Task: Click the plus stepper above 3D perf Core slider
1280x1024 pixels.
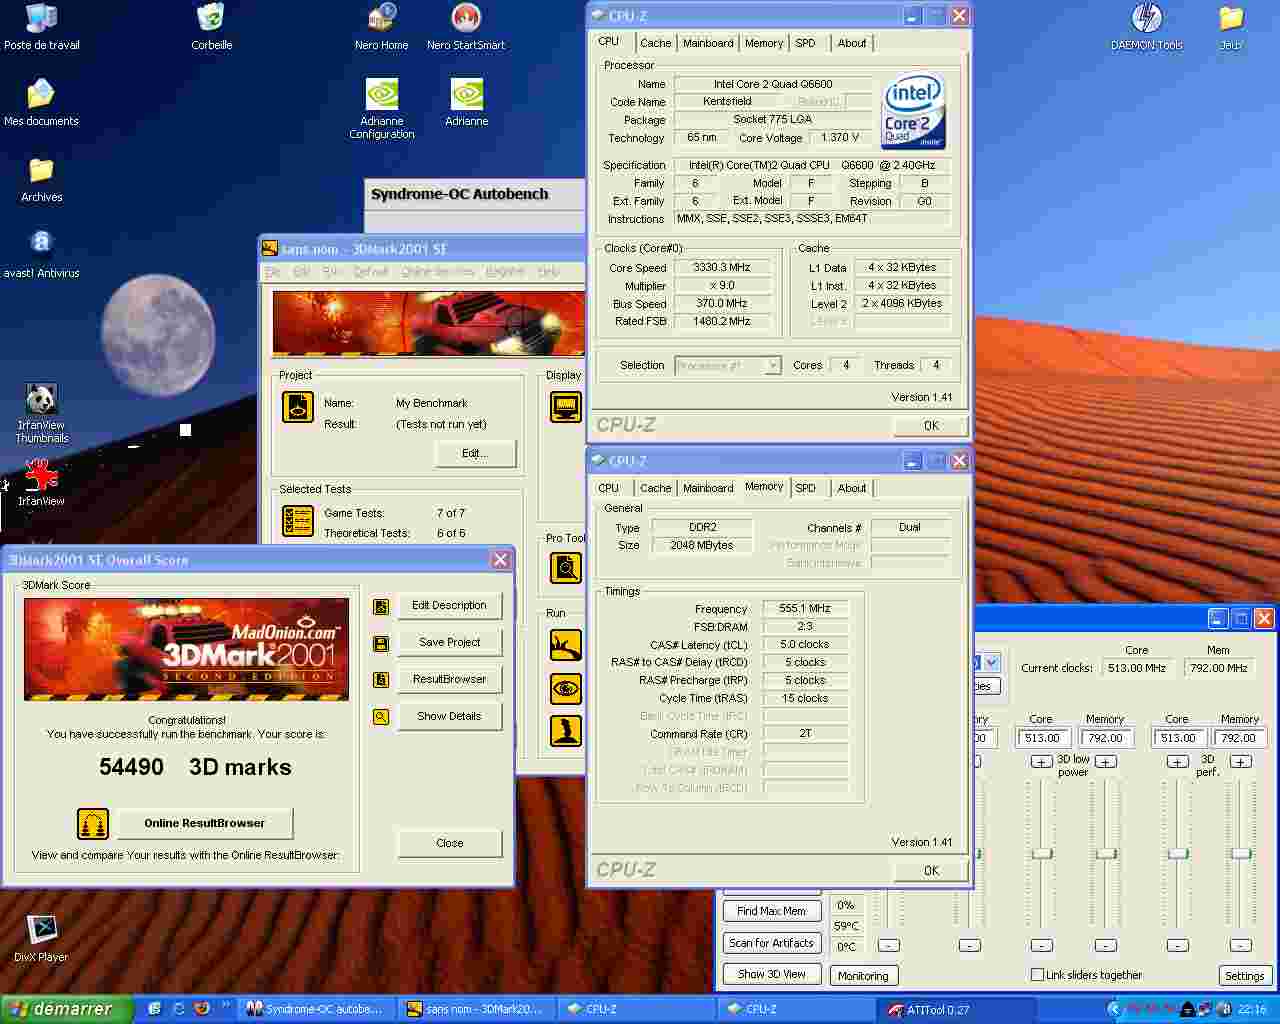Action: click(1178, 761)
